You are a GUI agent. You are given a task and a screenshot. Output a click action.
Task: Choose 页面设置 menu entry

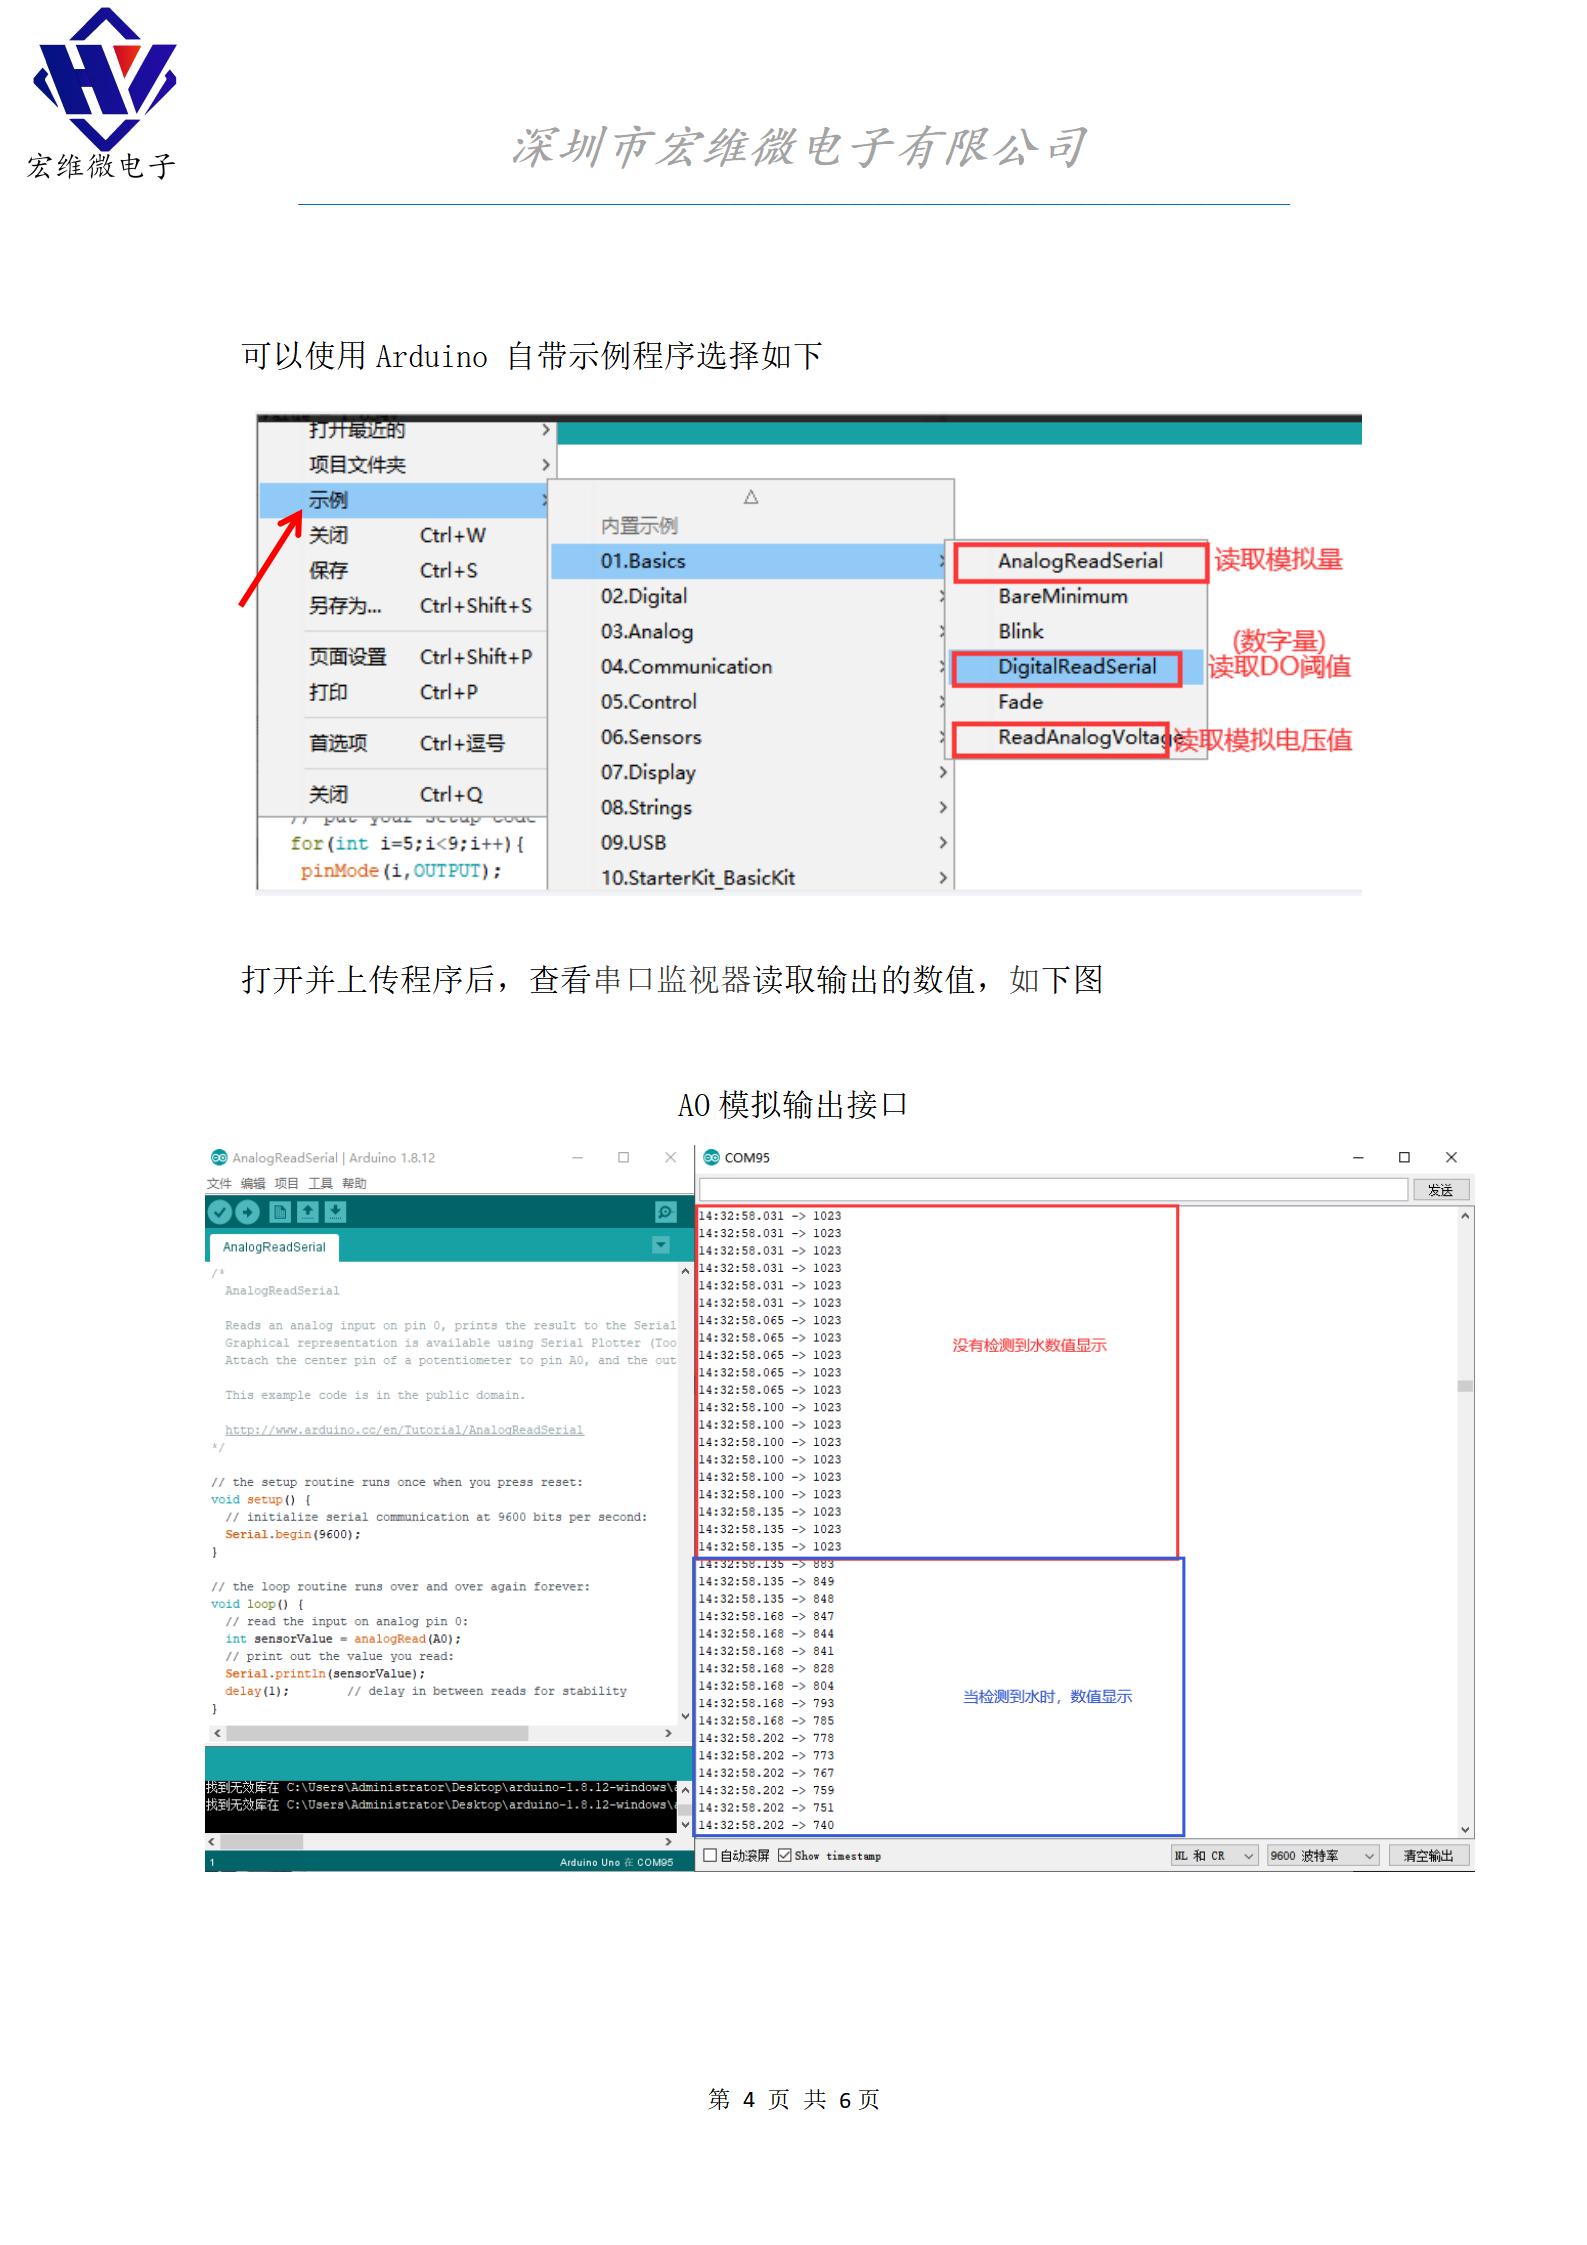point(404,656)
